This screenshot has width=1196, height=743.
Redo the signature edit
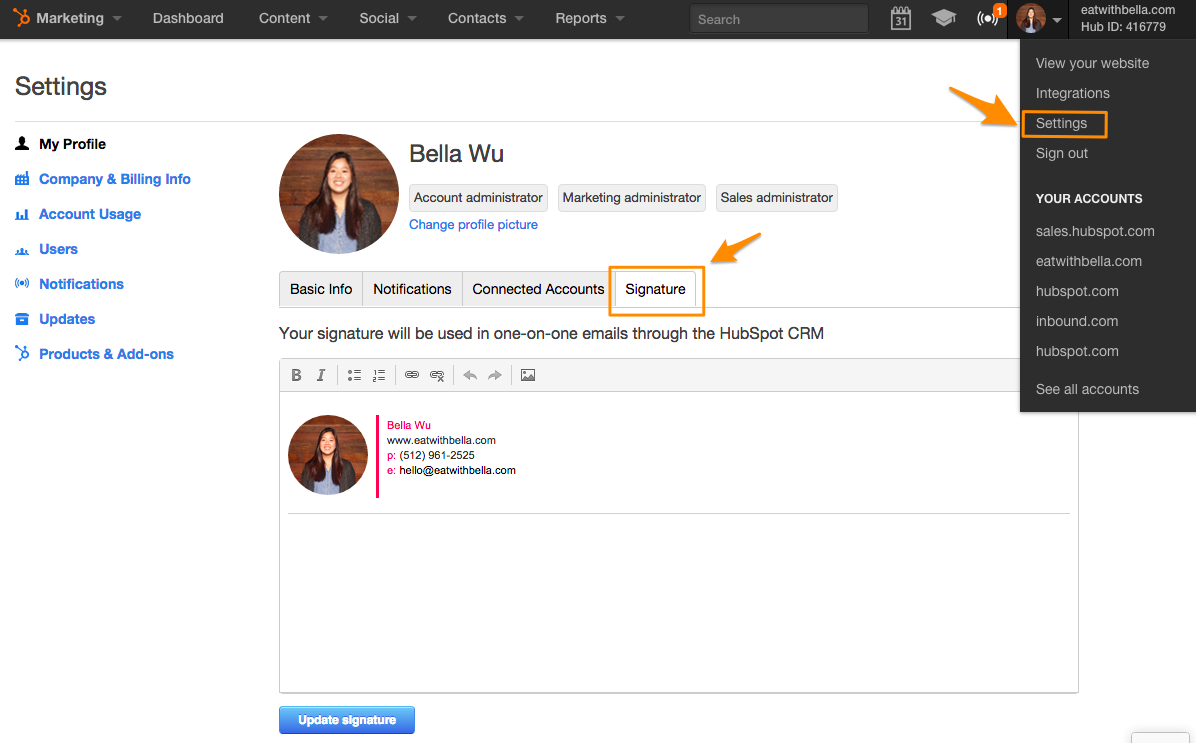click(x=495, y=375)
